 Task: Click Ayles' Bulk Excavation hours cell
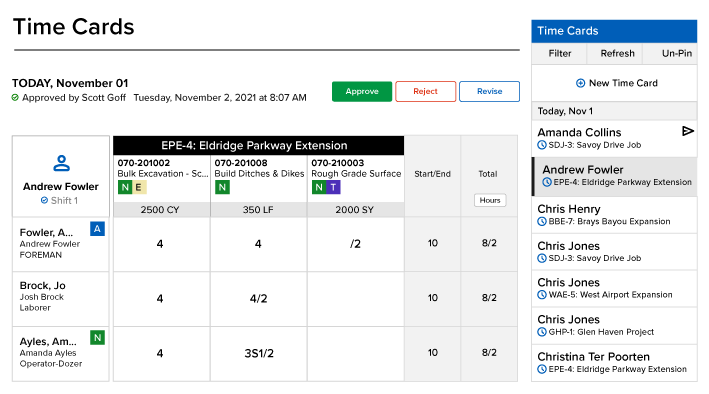pyautogui.click(x=160, y=353)
